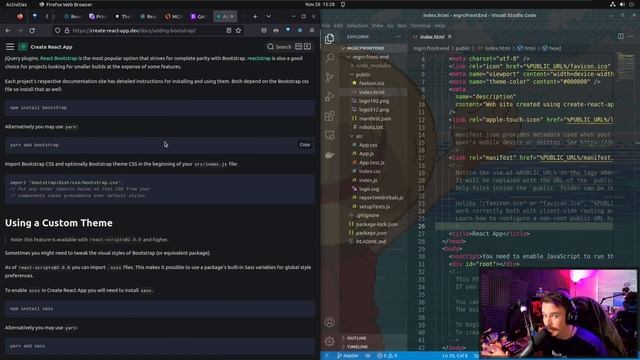Click the head breadcrumb segment
The height and width of the screenshot is (360, 640).
coord(551,48)
